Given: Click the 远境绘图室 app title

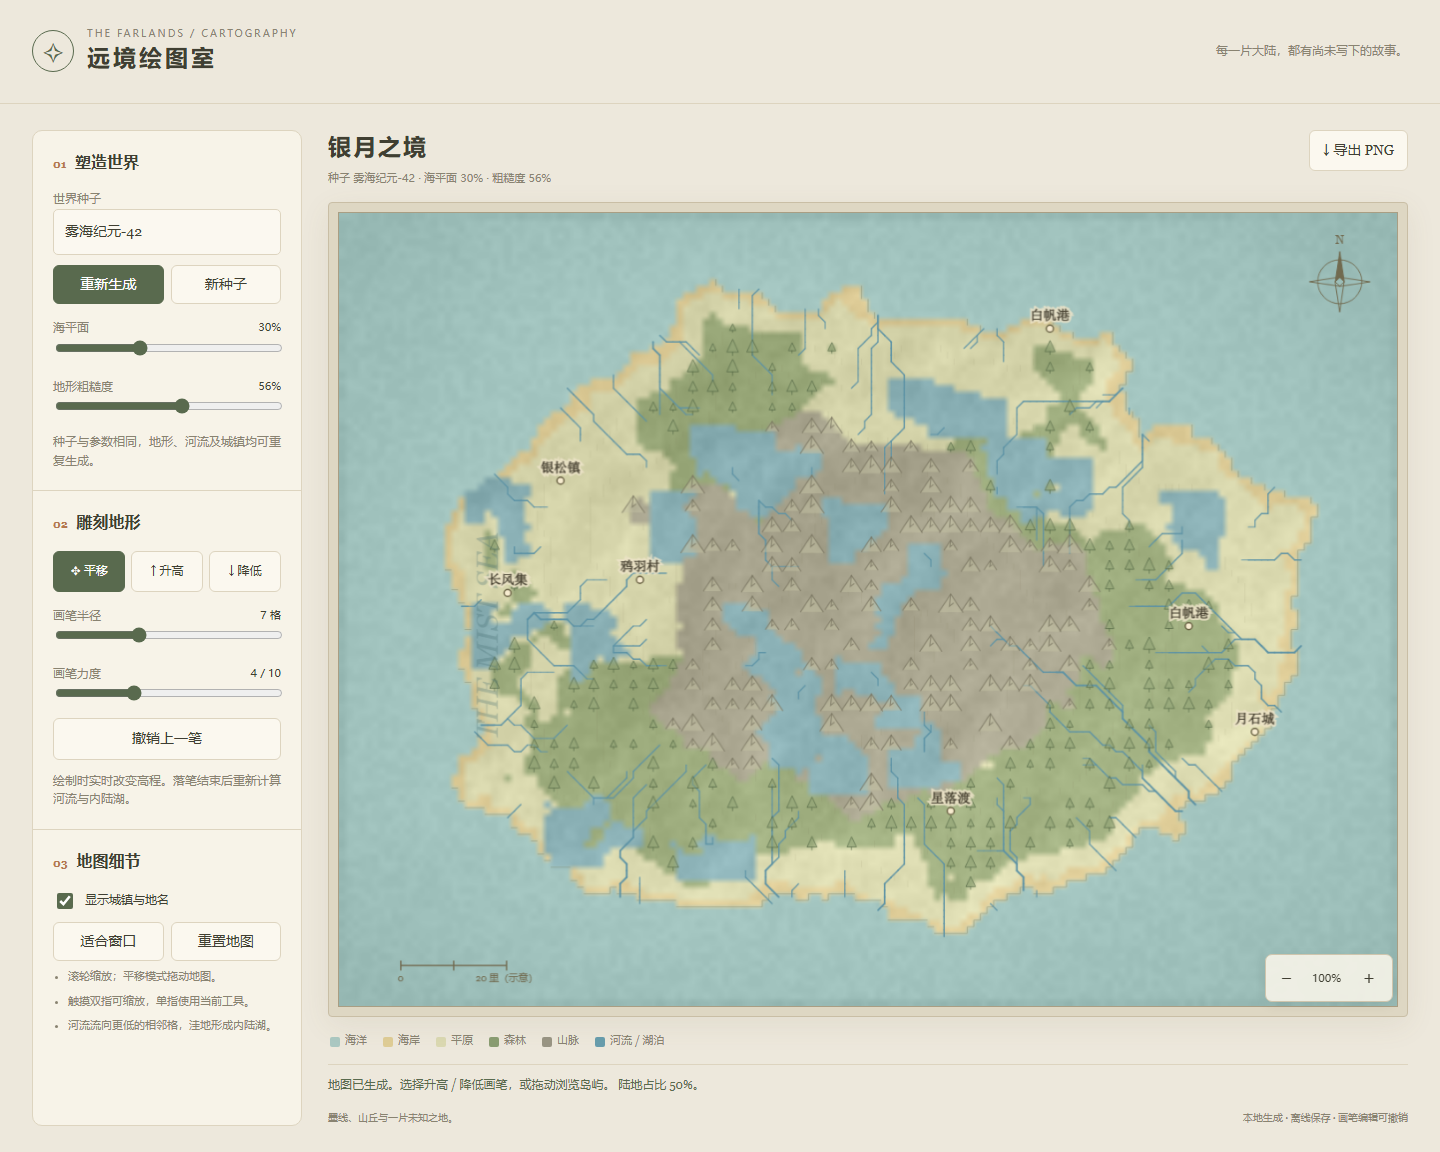Looking at the screenshot, I should click(x=151, y=59).
